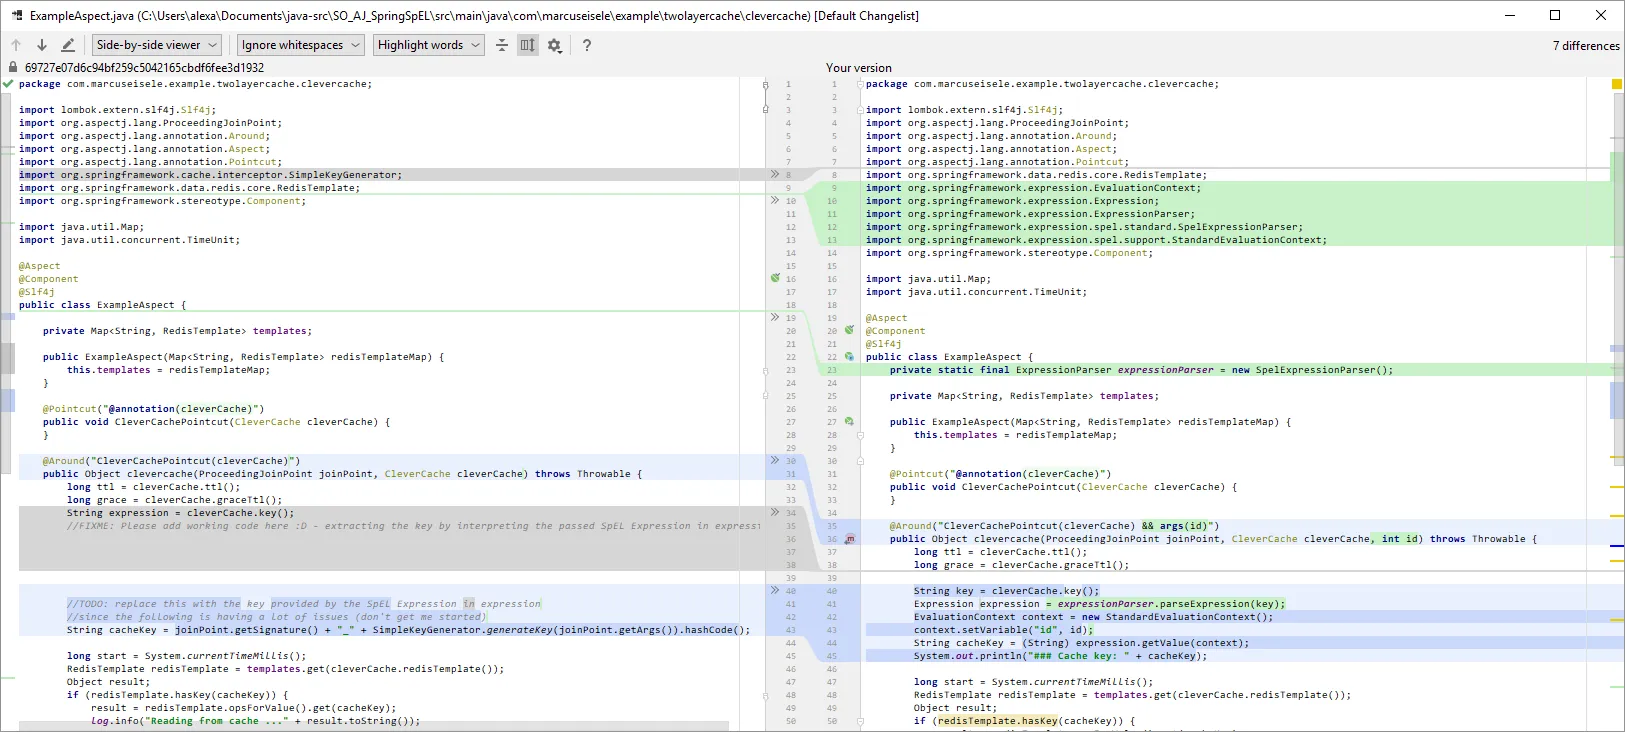The image size is (1625, 732).
Task: Toggle the yellow inspection status square at top right
Action: point(1616,84)
